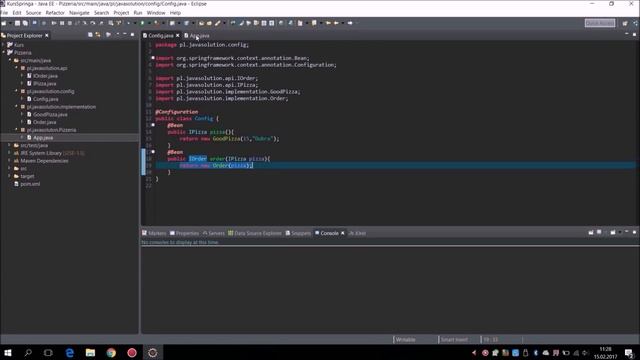Switch to the Data Source Explorer tab

point(255,233)
